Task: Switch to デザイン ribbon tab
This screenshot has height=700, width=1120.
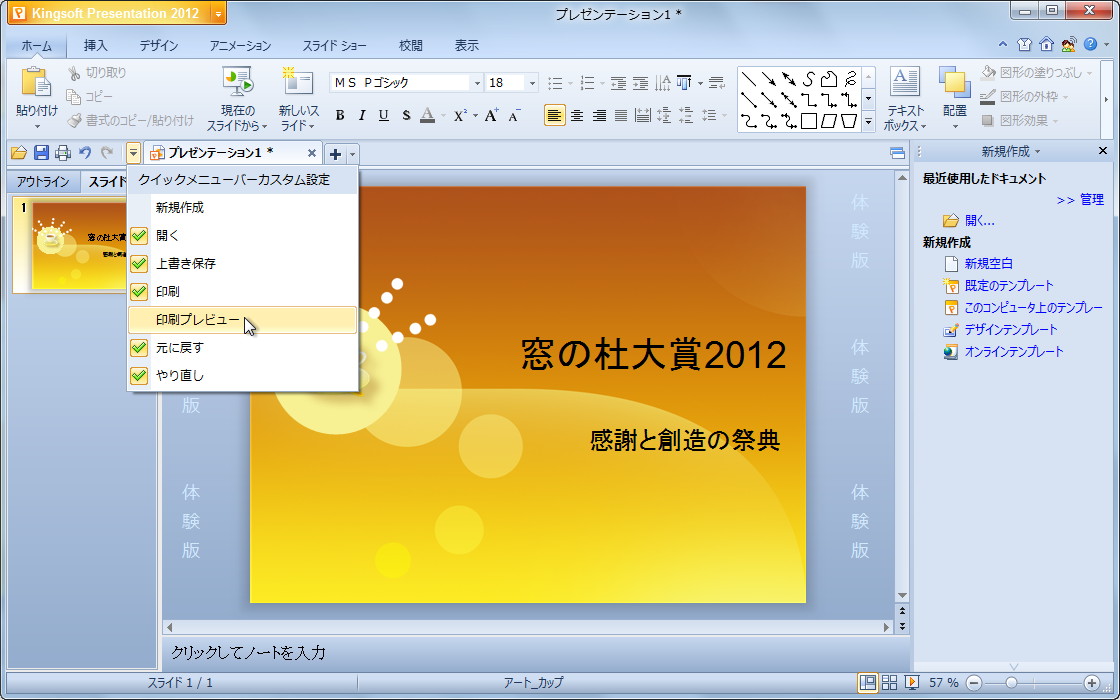Action: click(159, 45)
